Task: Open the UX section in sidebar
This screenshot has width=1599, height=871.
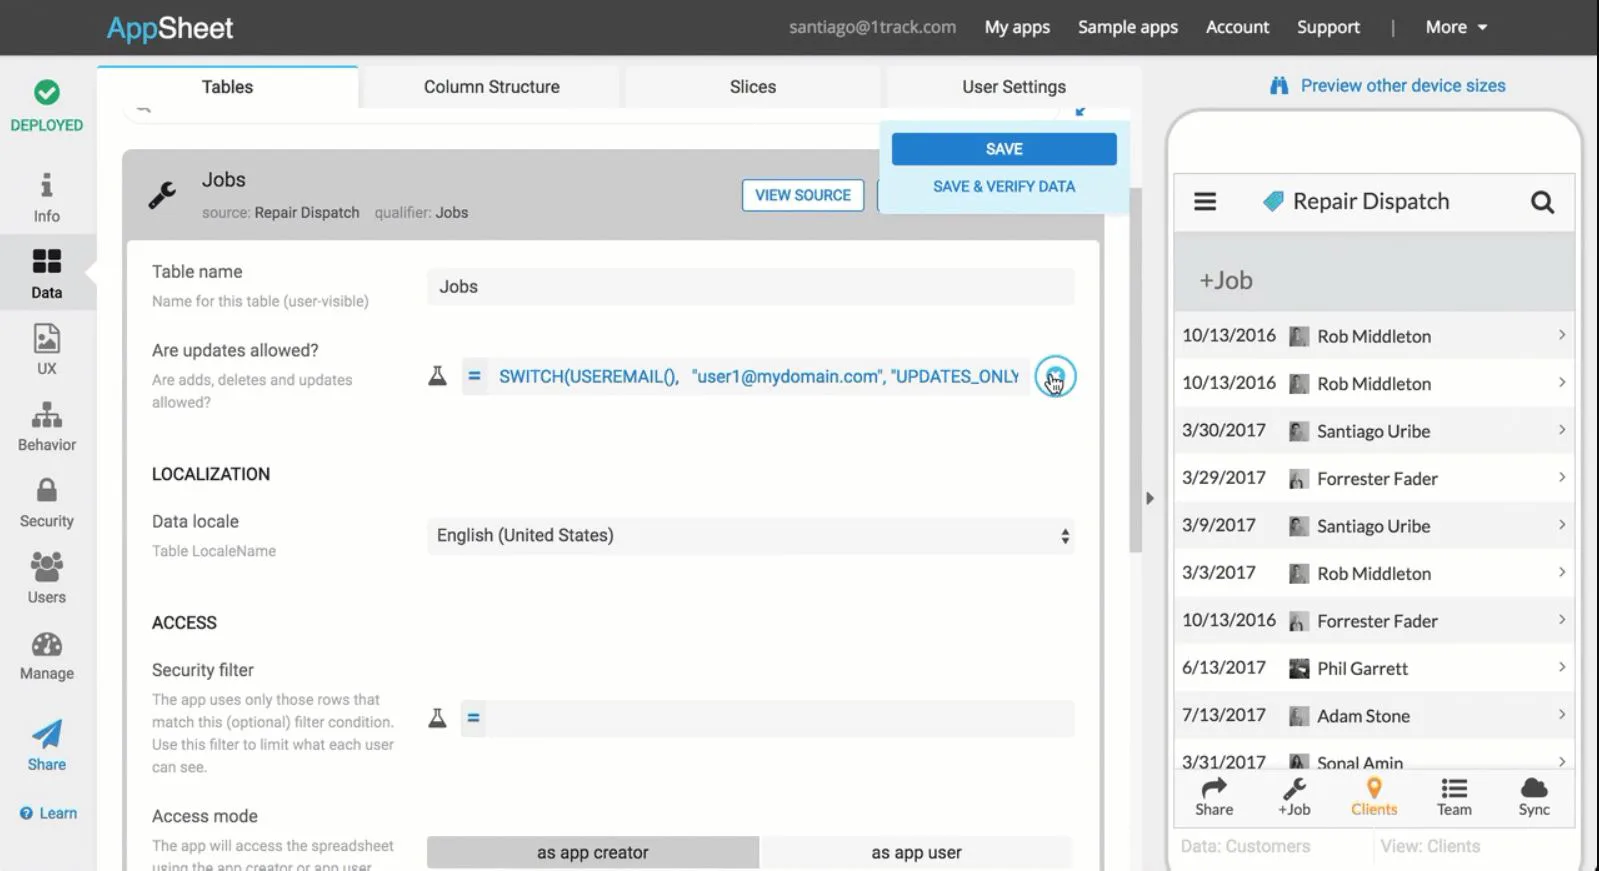Action: coord(46,350)
